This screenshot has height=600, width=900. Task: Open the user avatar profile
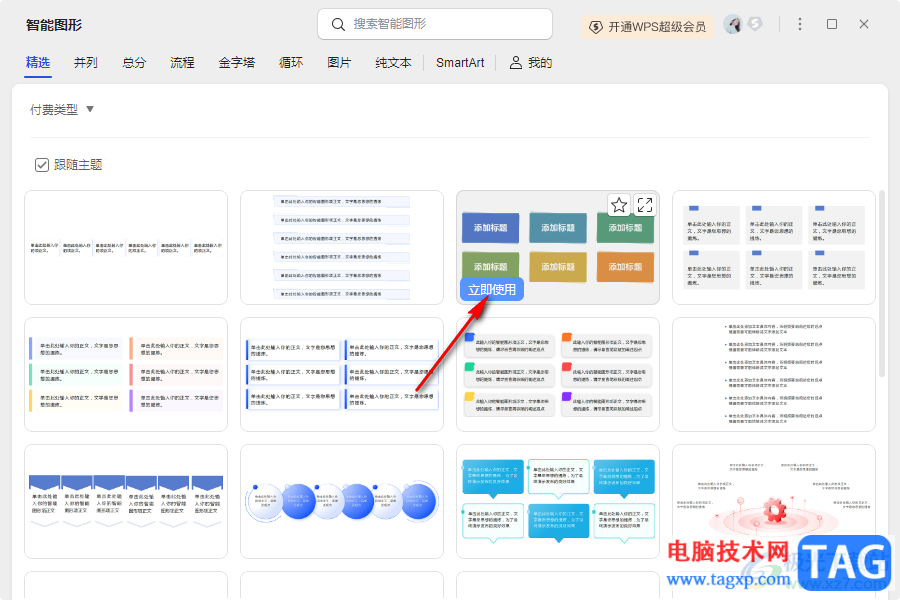[x=732, y=24]
